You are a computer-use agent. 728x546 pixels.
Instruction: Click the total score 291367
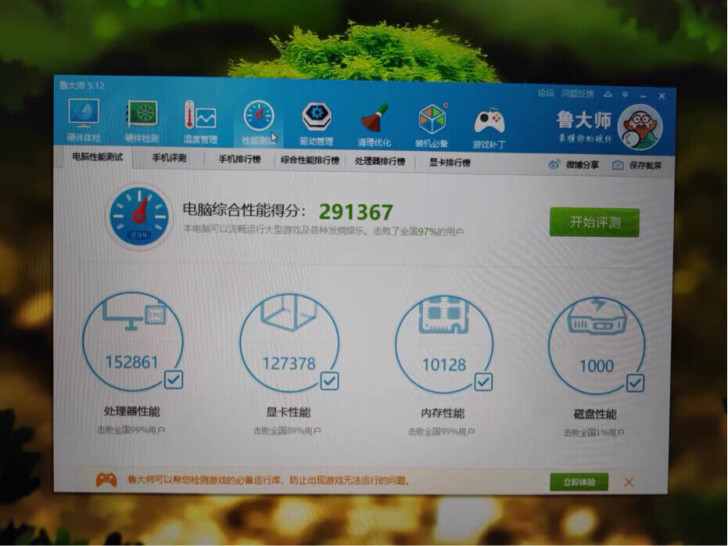(x=356, y=212)
